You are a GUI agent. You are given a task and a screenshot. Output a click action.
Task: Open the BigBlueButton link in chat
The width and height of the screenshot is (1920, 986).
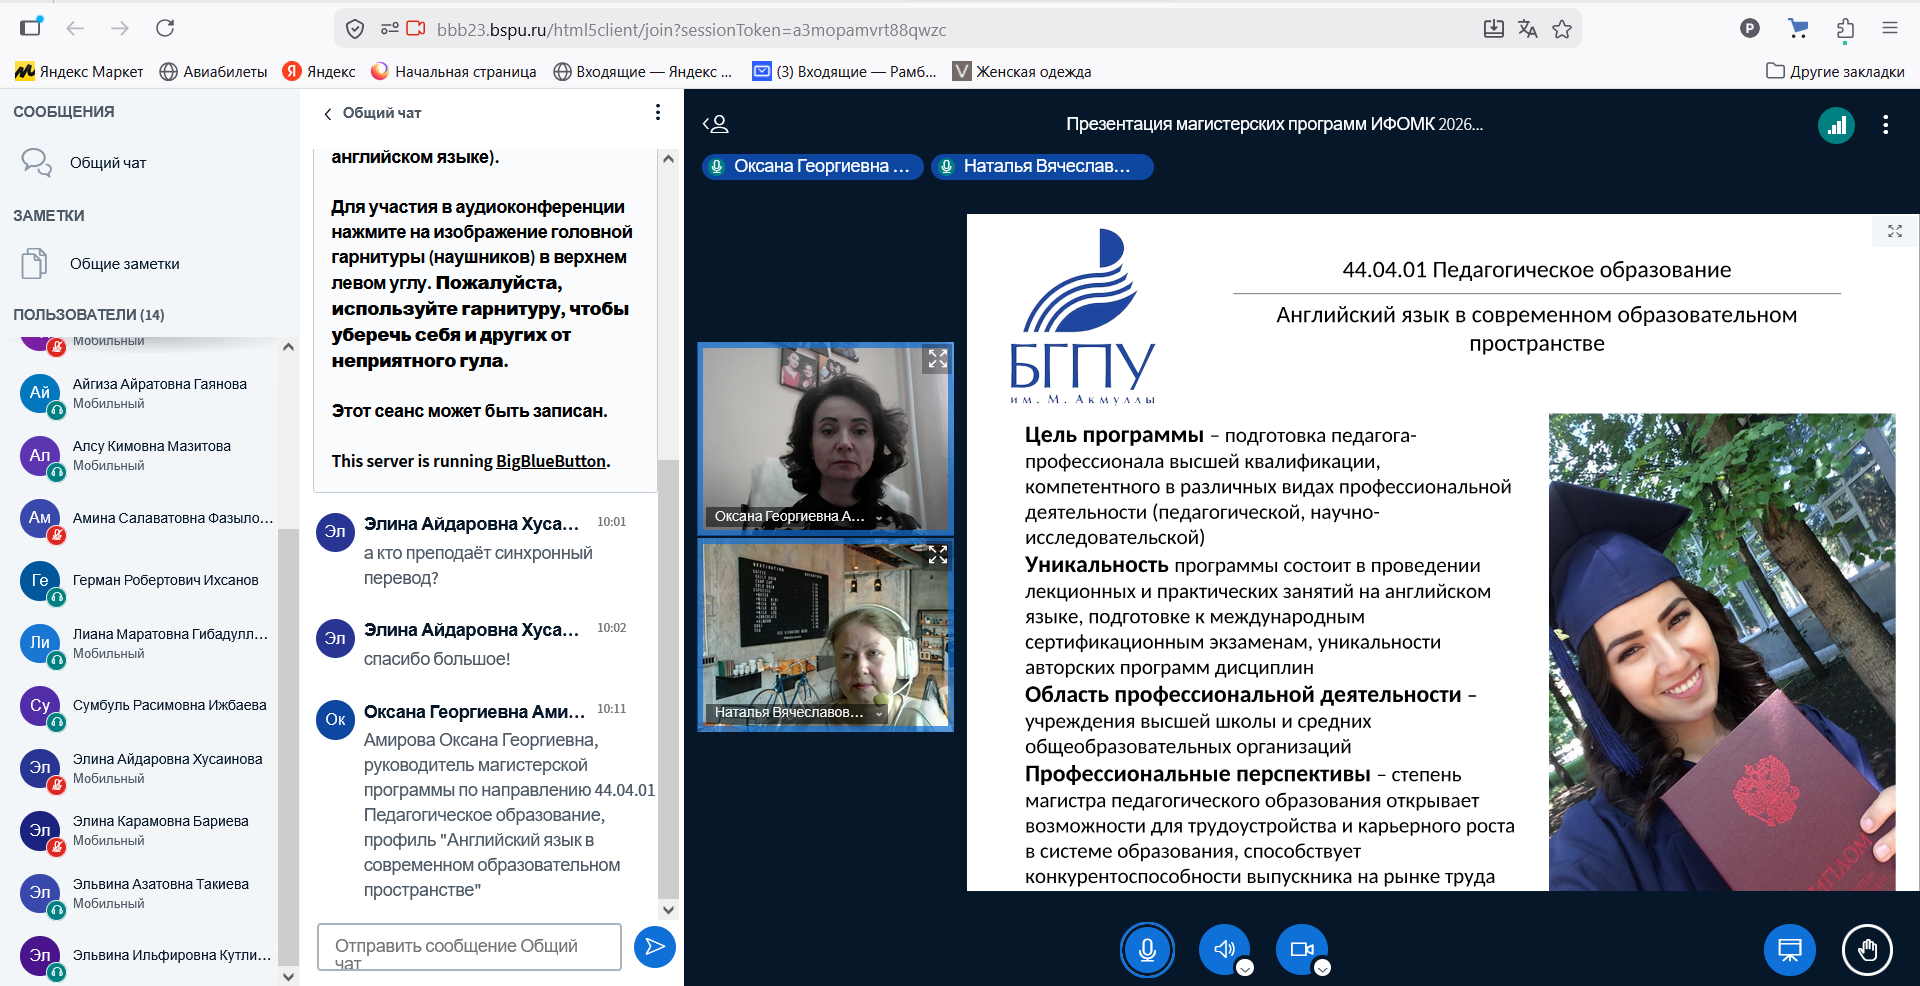click(x=550, y=461)
